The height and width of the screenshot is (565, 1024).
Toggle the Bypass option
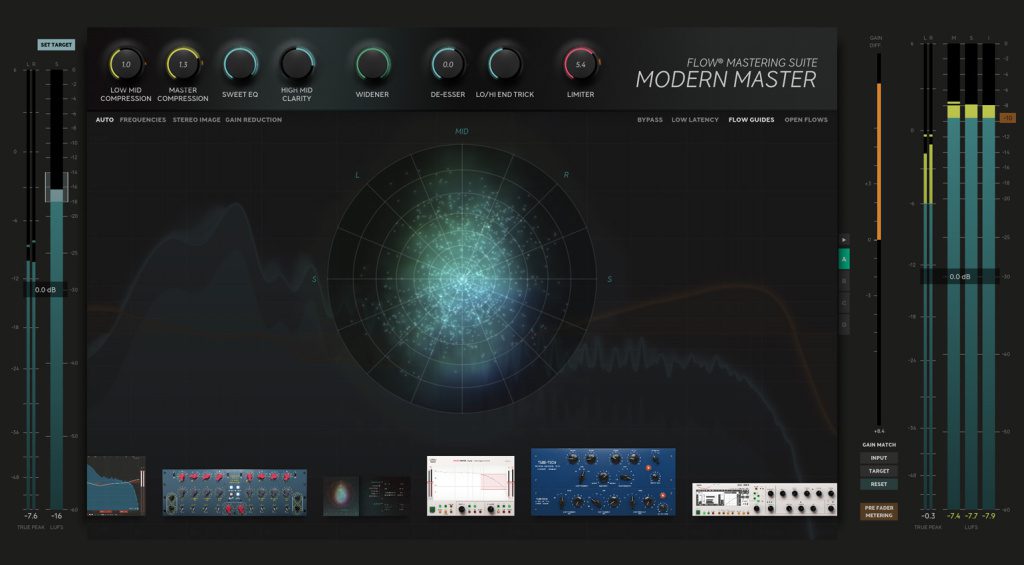click(650, 120)
